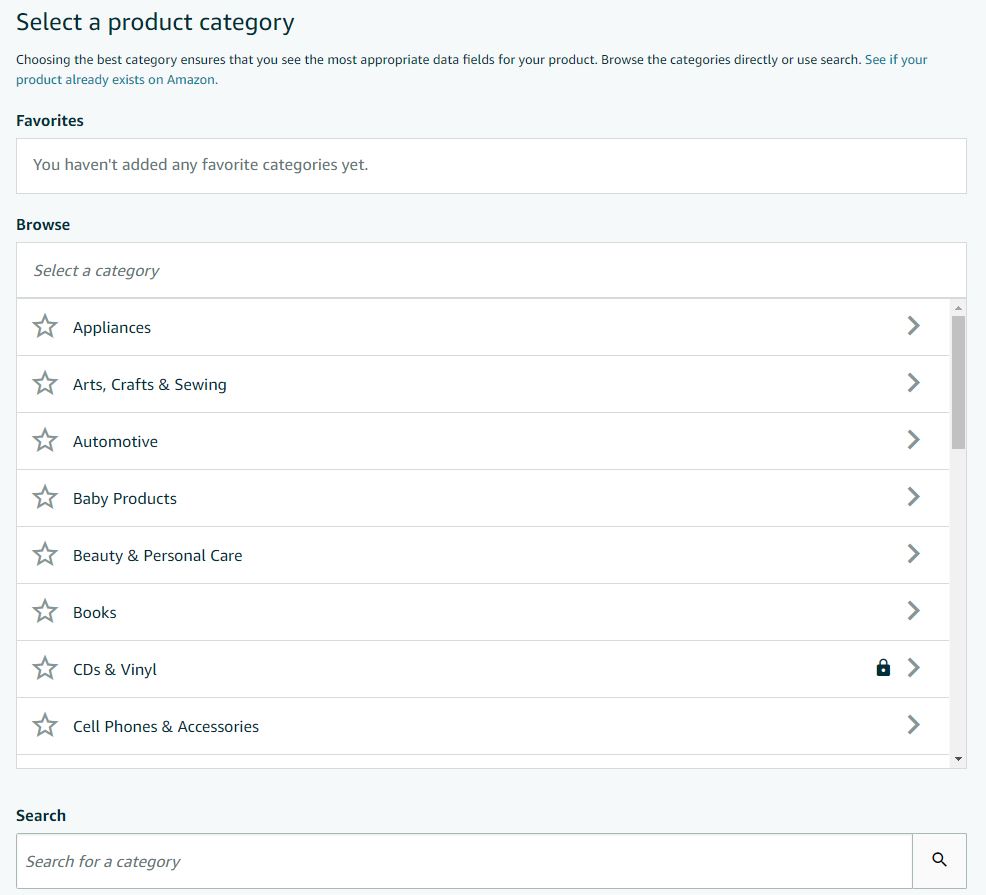Screen dimensions: 986x895
Task: Focus the "Search for a category" field
Action: pyautogui.click(x=464, y=861)
